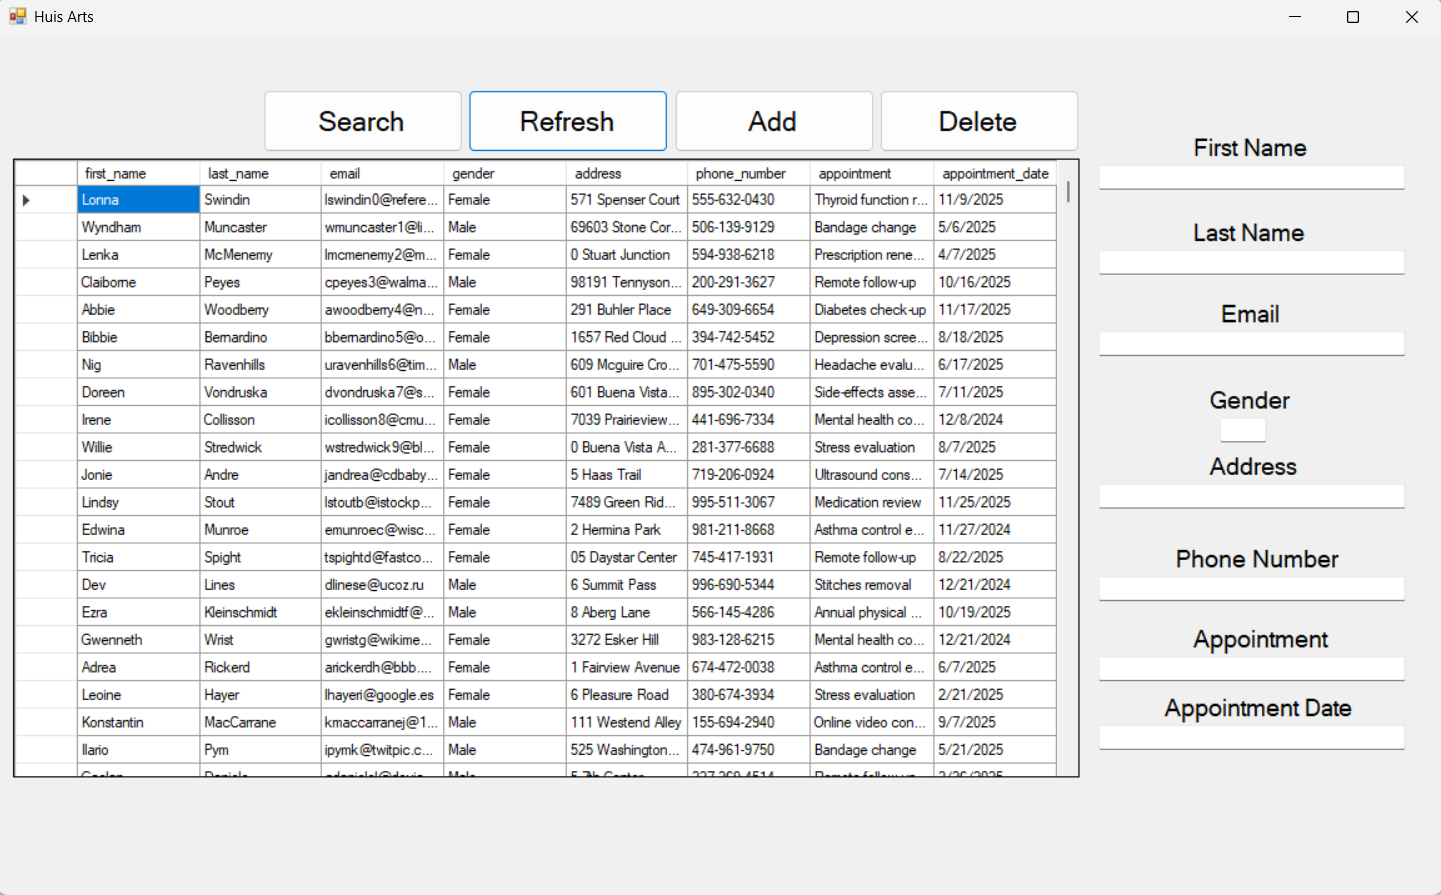Click the Address text field
This screenshot has height=895, width=1441.
1251,496
